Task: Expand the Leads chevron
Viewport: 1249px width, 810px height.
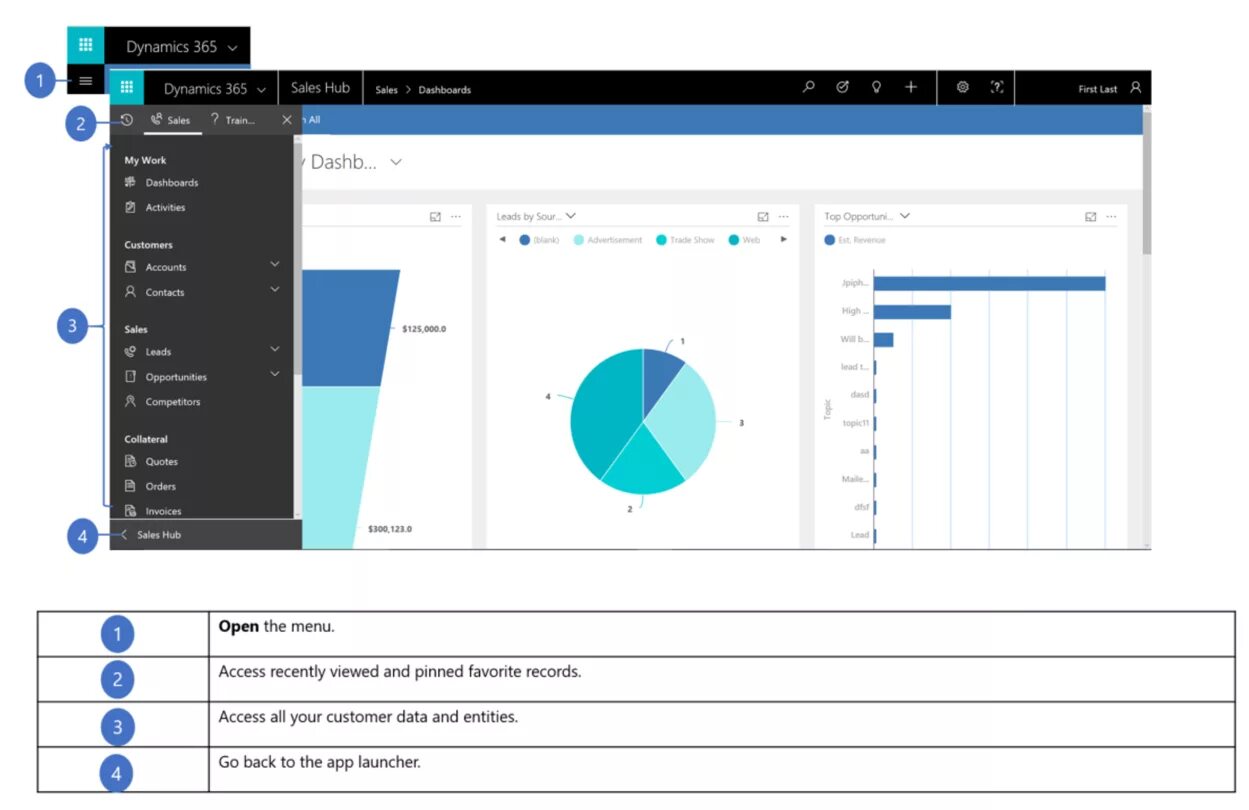Action: click(x=275, y=349)
